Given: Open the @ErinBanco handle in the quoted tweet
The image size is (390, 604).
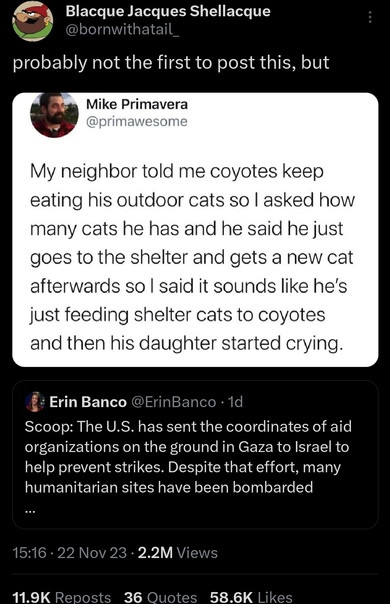Looking at the screenshot, I should 174,402.
